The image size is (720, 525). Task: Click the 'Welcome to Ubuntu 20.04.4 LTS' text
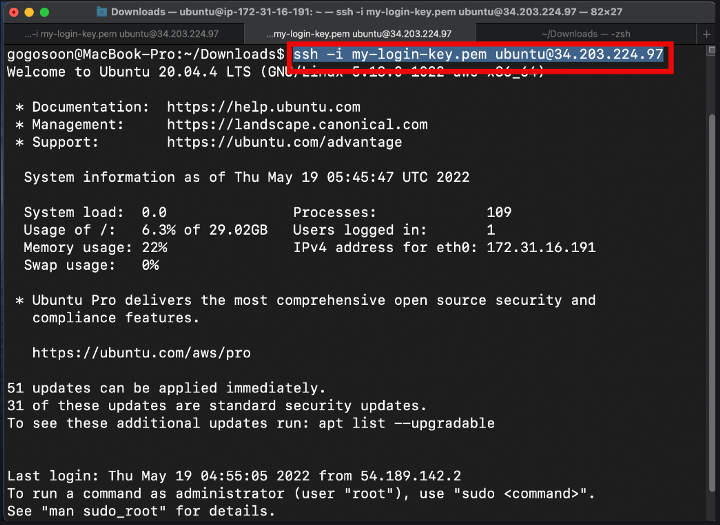[x=129, y=72]
